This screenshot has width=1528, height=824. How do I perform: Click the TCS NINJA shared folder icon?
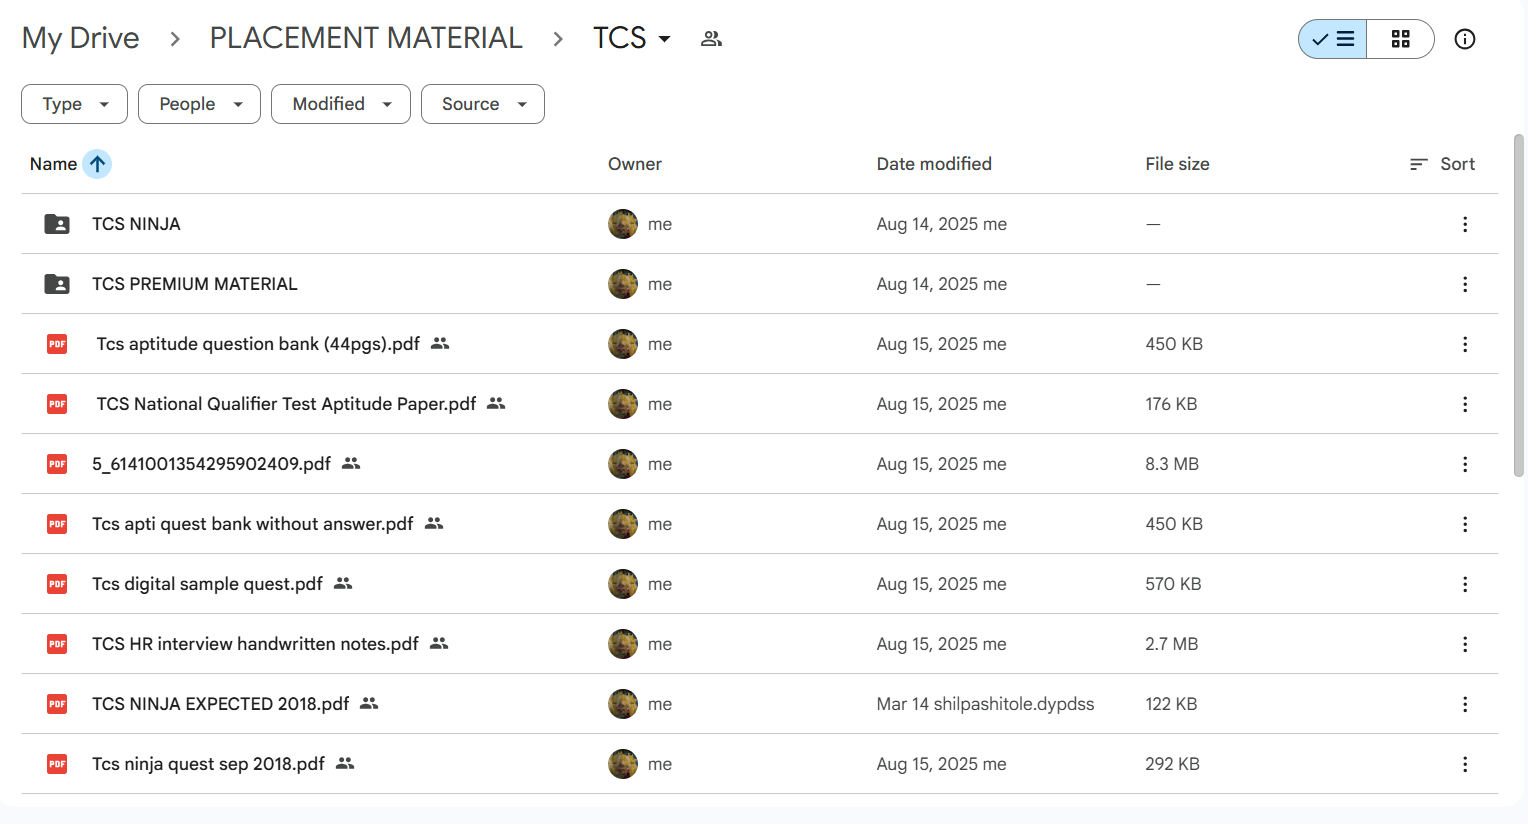click(x=57, y=224)
